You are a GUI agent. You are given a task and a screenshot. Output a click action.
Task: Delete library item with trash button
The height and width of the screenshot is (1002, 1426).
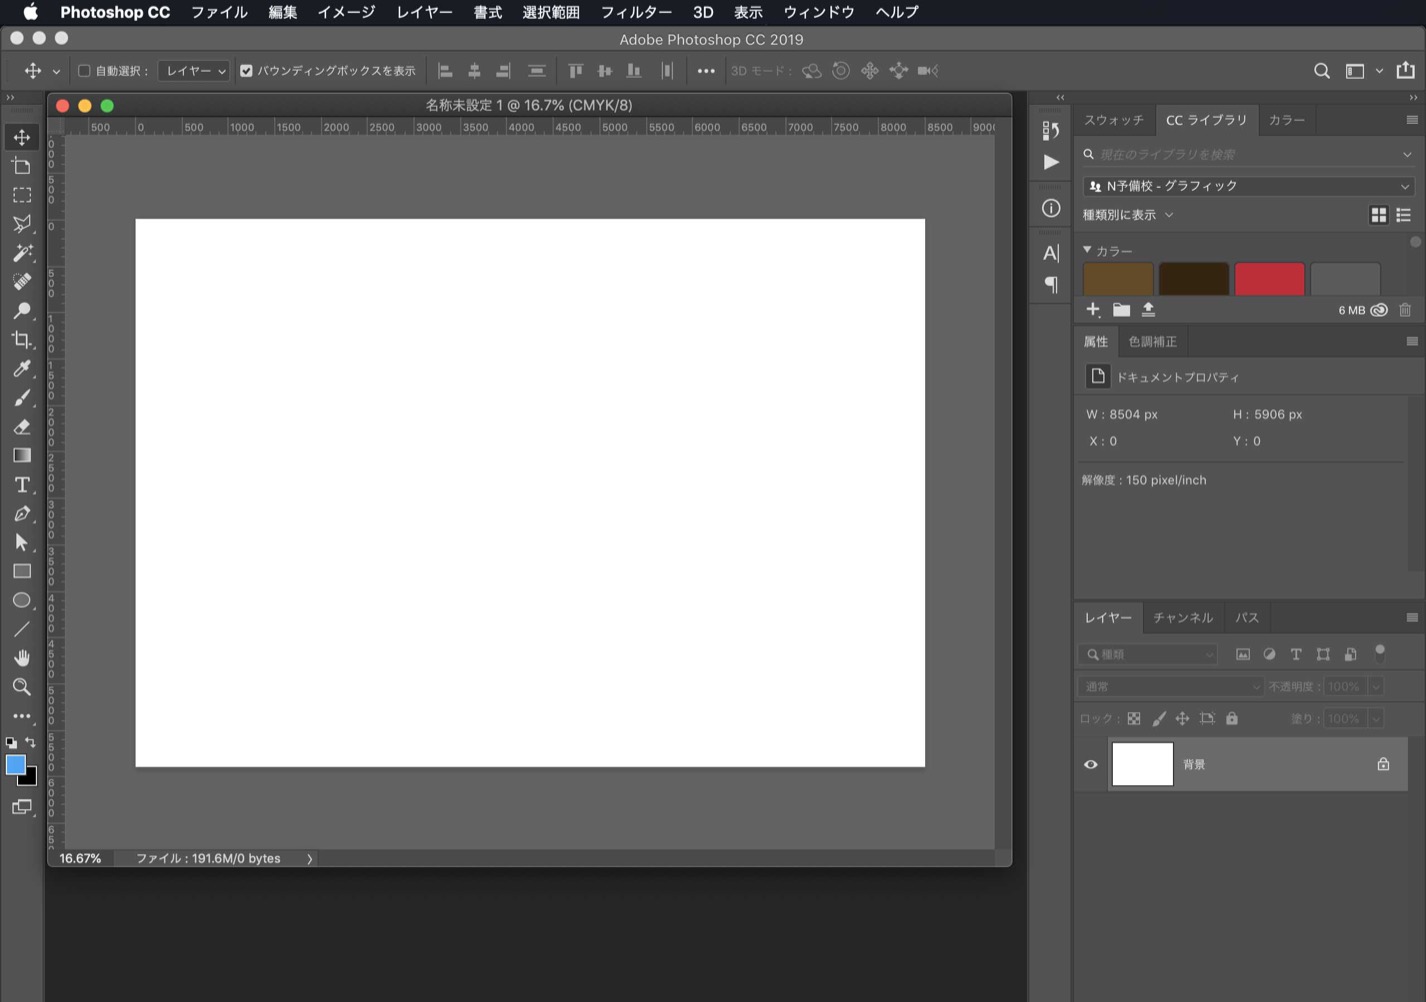pos(1405,310)
